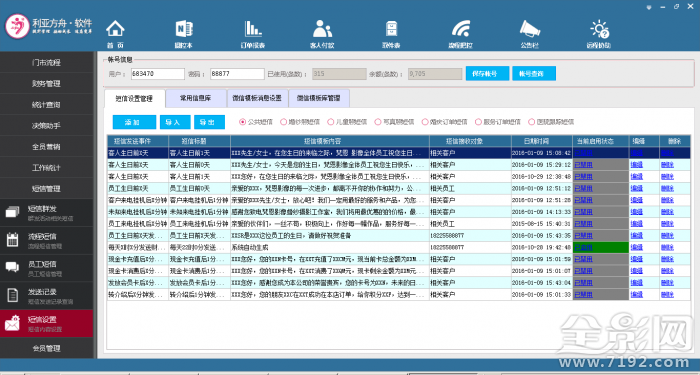Select the 婚庆订单短信 radio button
Viewport: 700px width, 375px height.
[425, 121]
